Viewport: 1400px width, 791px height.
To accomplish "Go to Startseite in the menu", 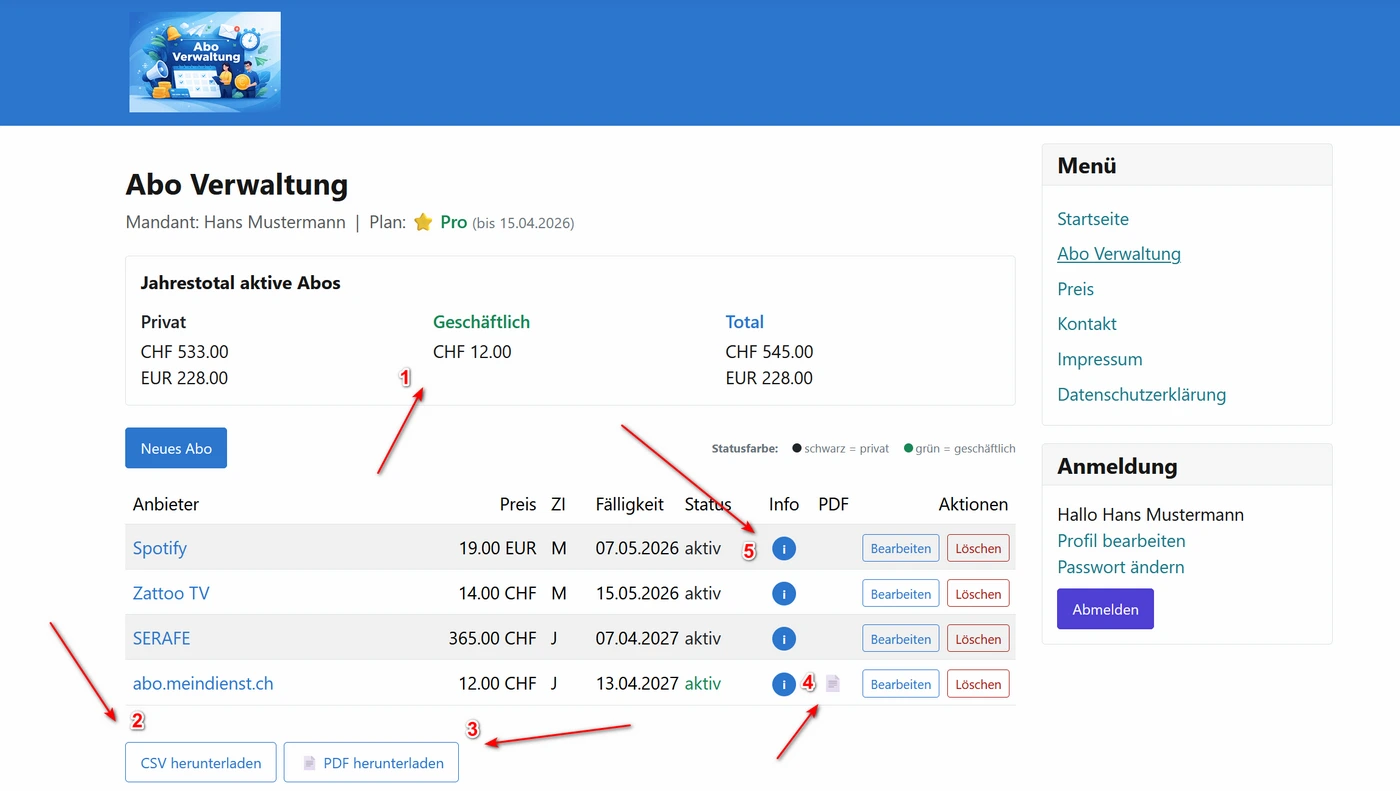I will tap(1093, 219).
